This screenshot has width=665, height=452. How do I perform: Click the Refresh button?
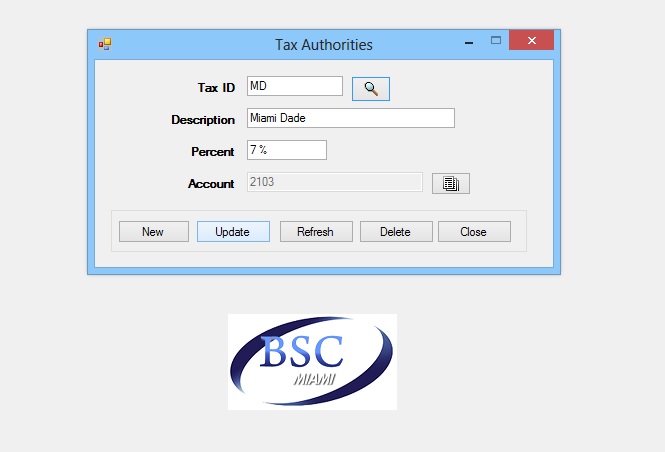[x=316, y=232]
